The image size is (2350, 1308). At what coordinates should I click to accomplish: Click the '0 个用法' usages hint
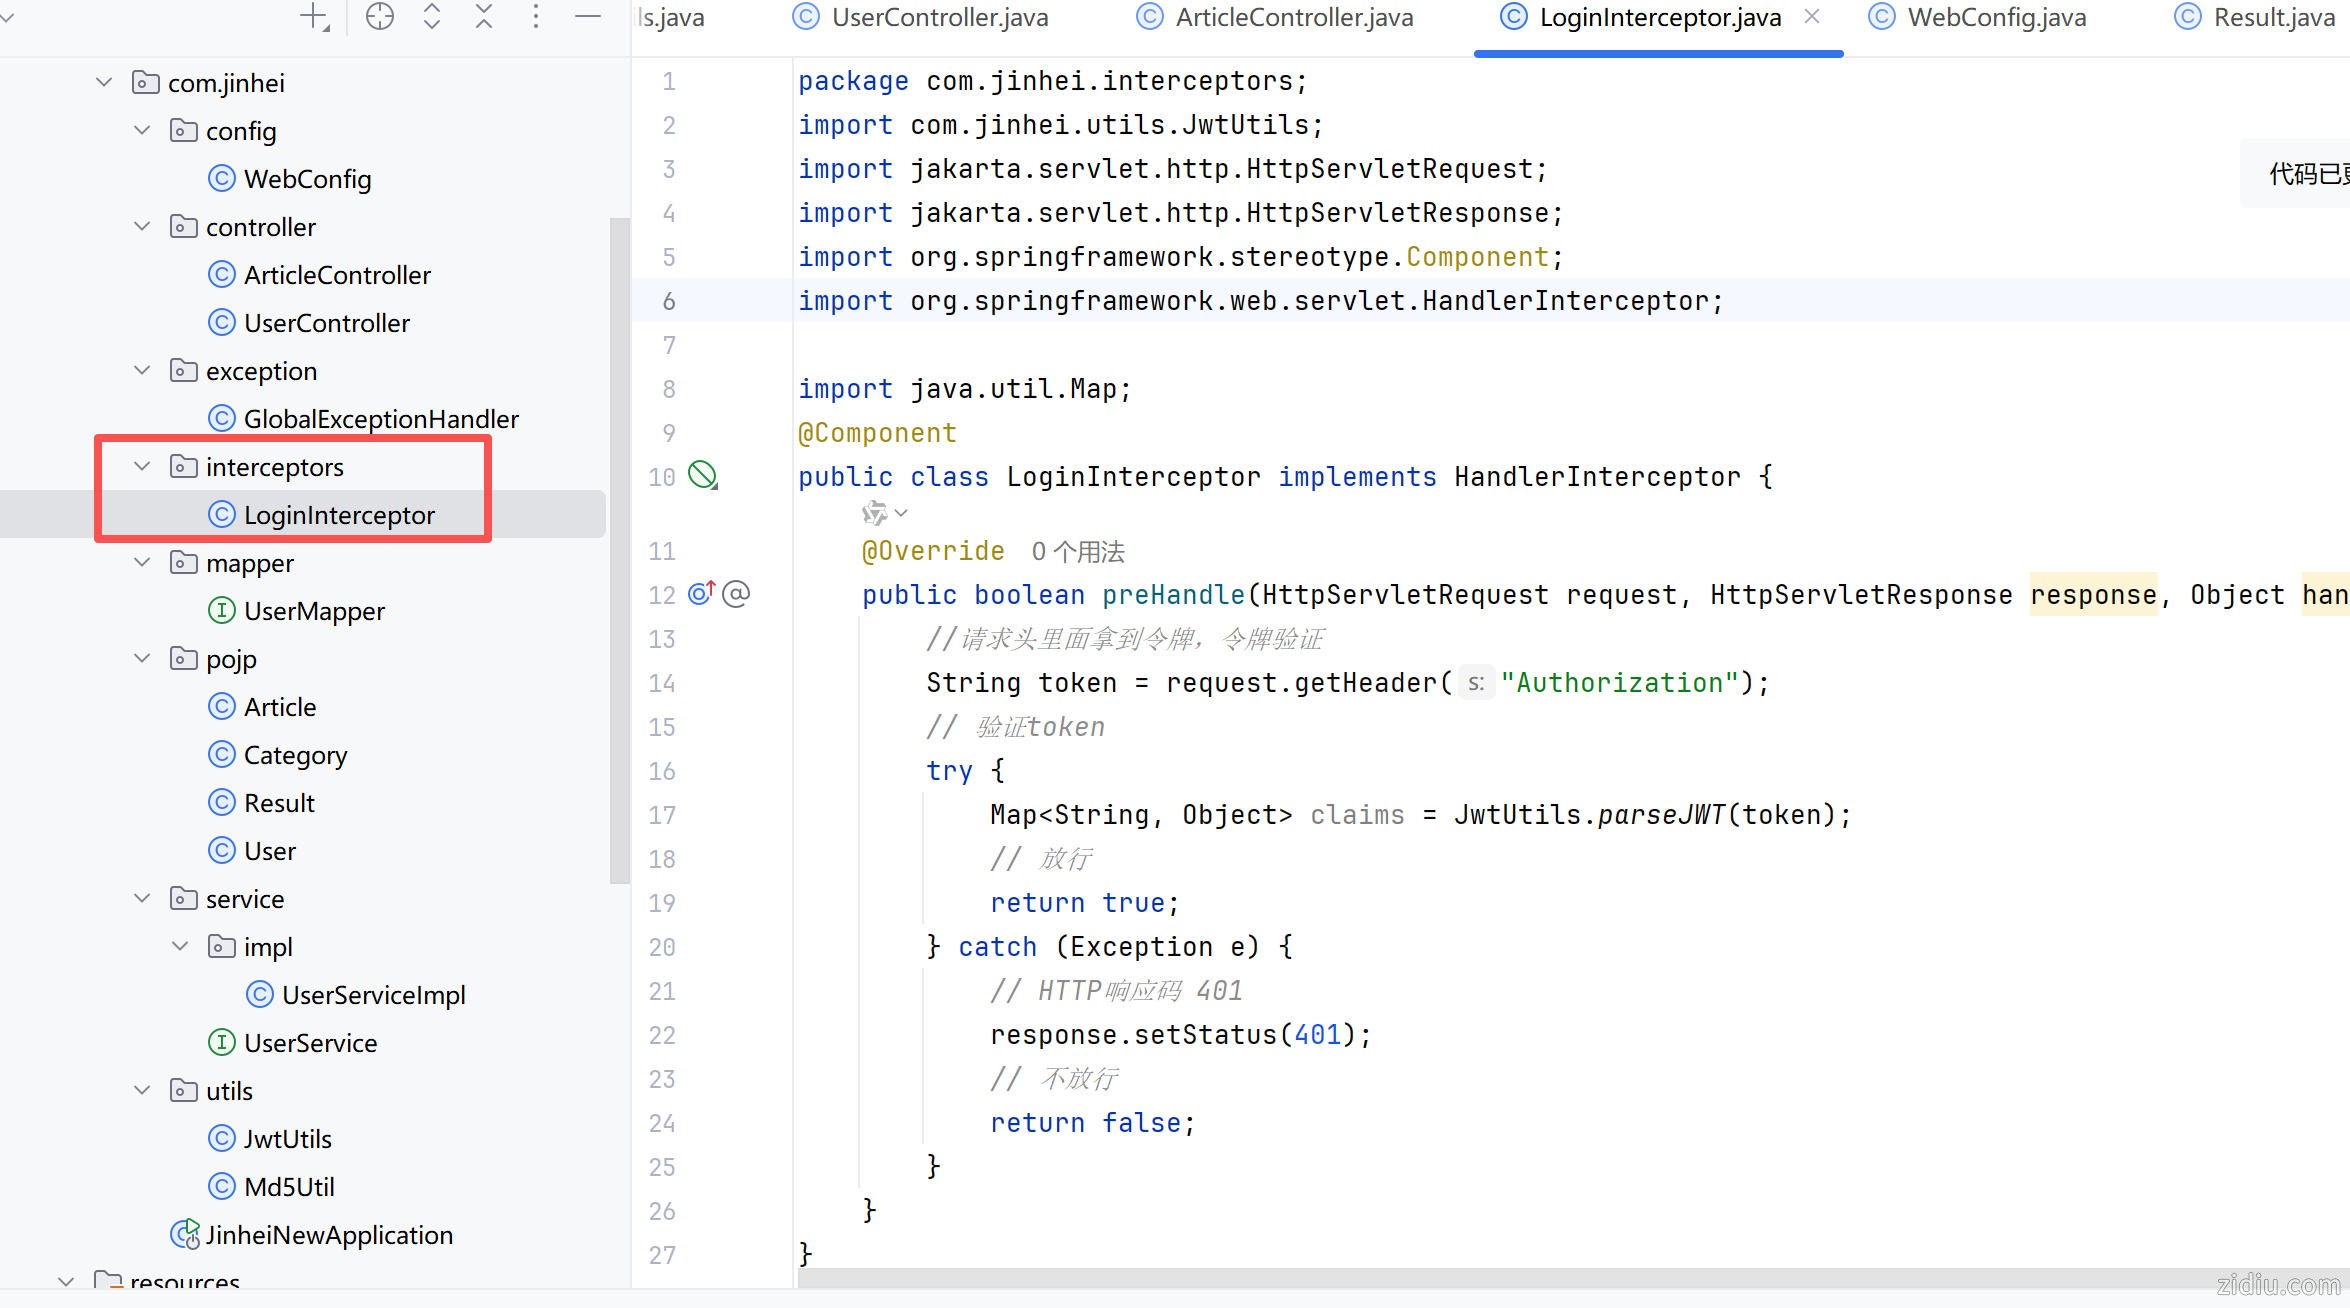click(x=1078, y=552)
